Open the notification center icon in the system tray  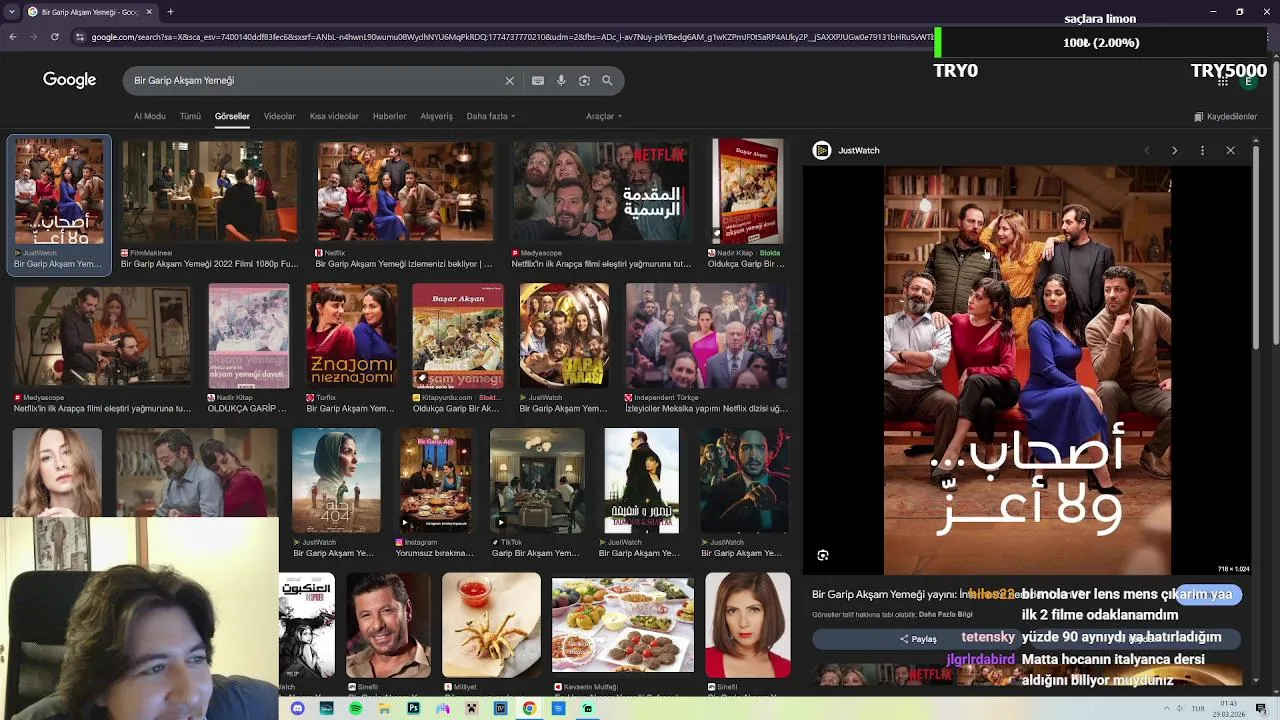pyautogui.click(x=1261, y=708)
